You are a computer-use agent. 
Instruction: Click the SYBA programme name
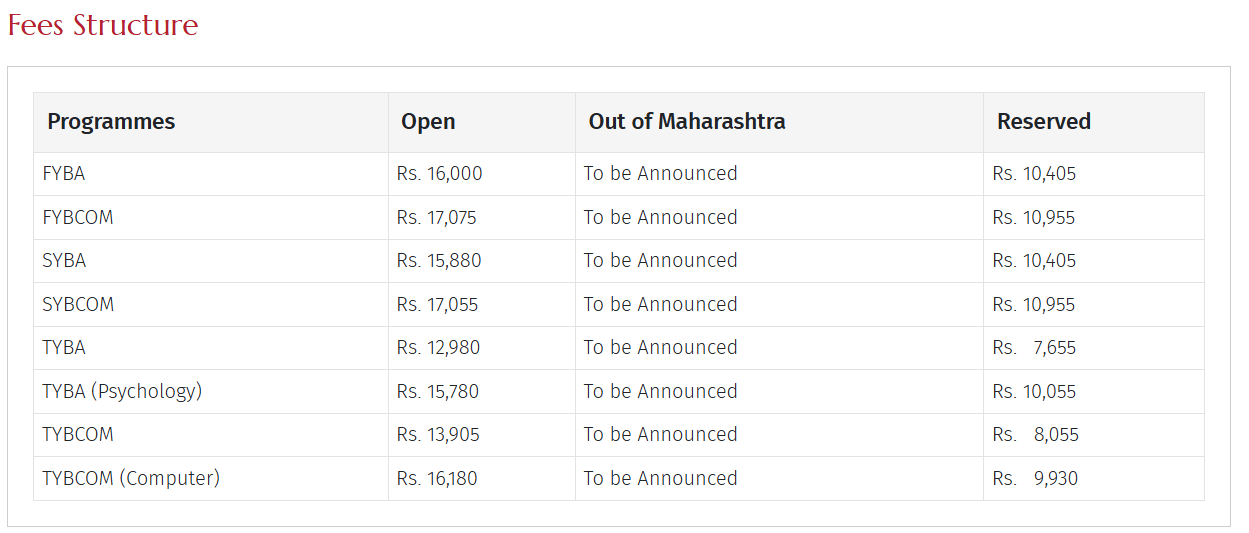(x=64, y=261)
